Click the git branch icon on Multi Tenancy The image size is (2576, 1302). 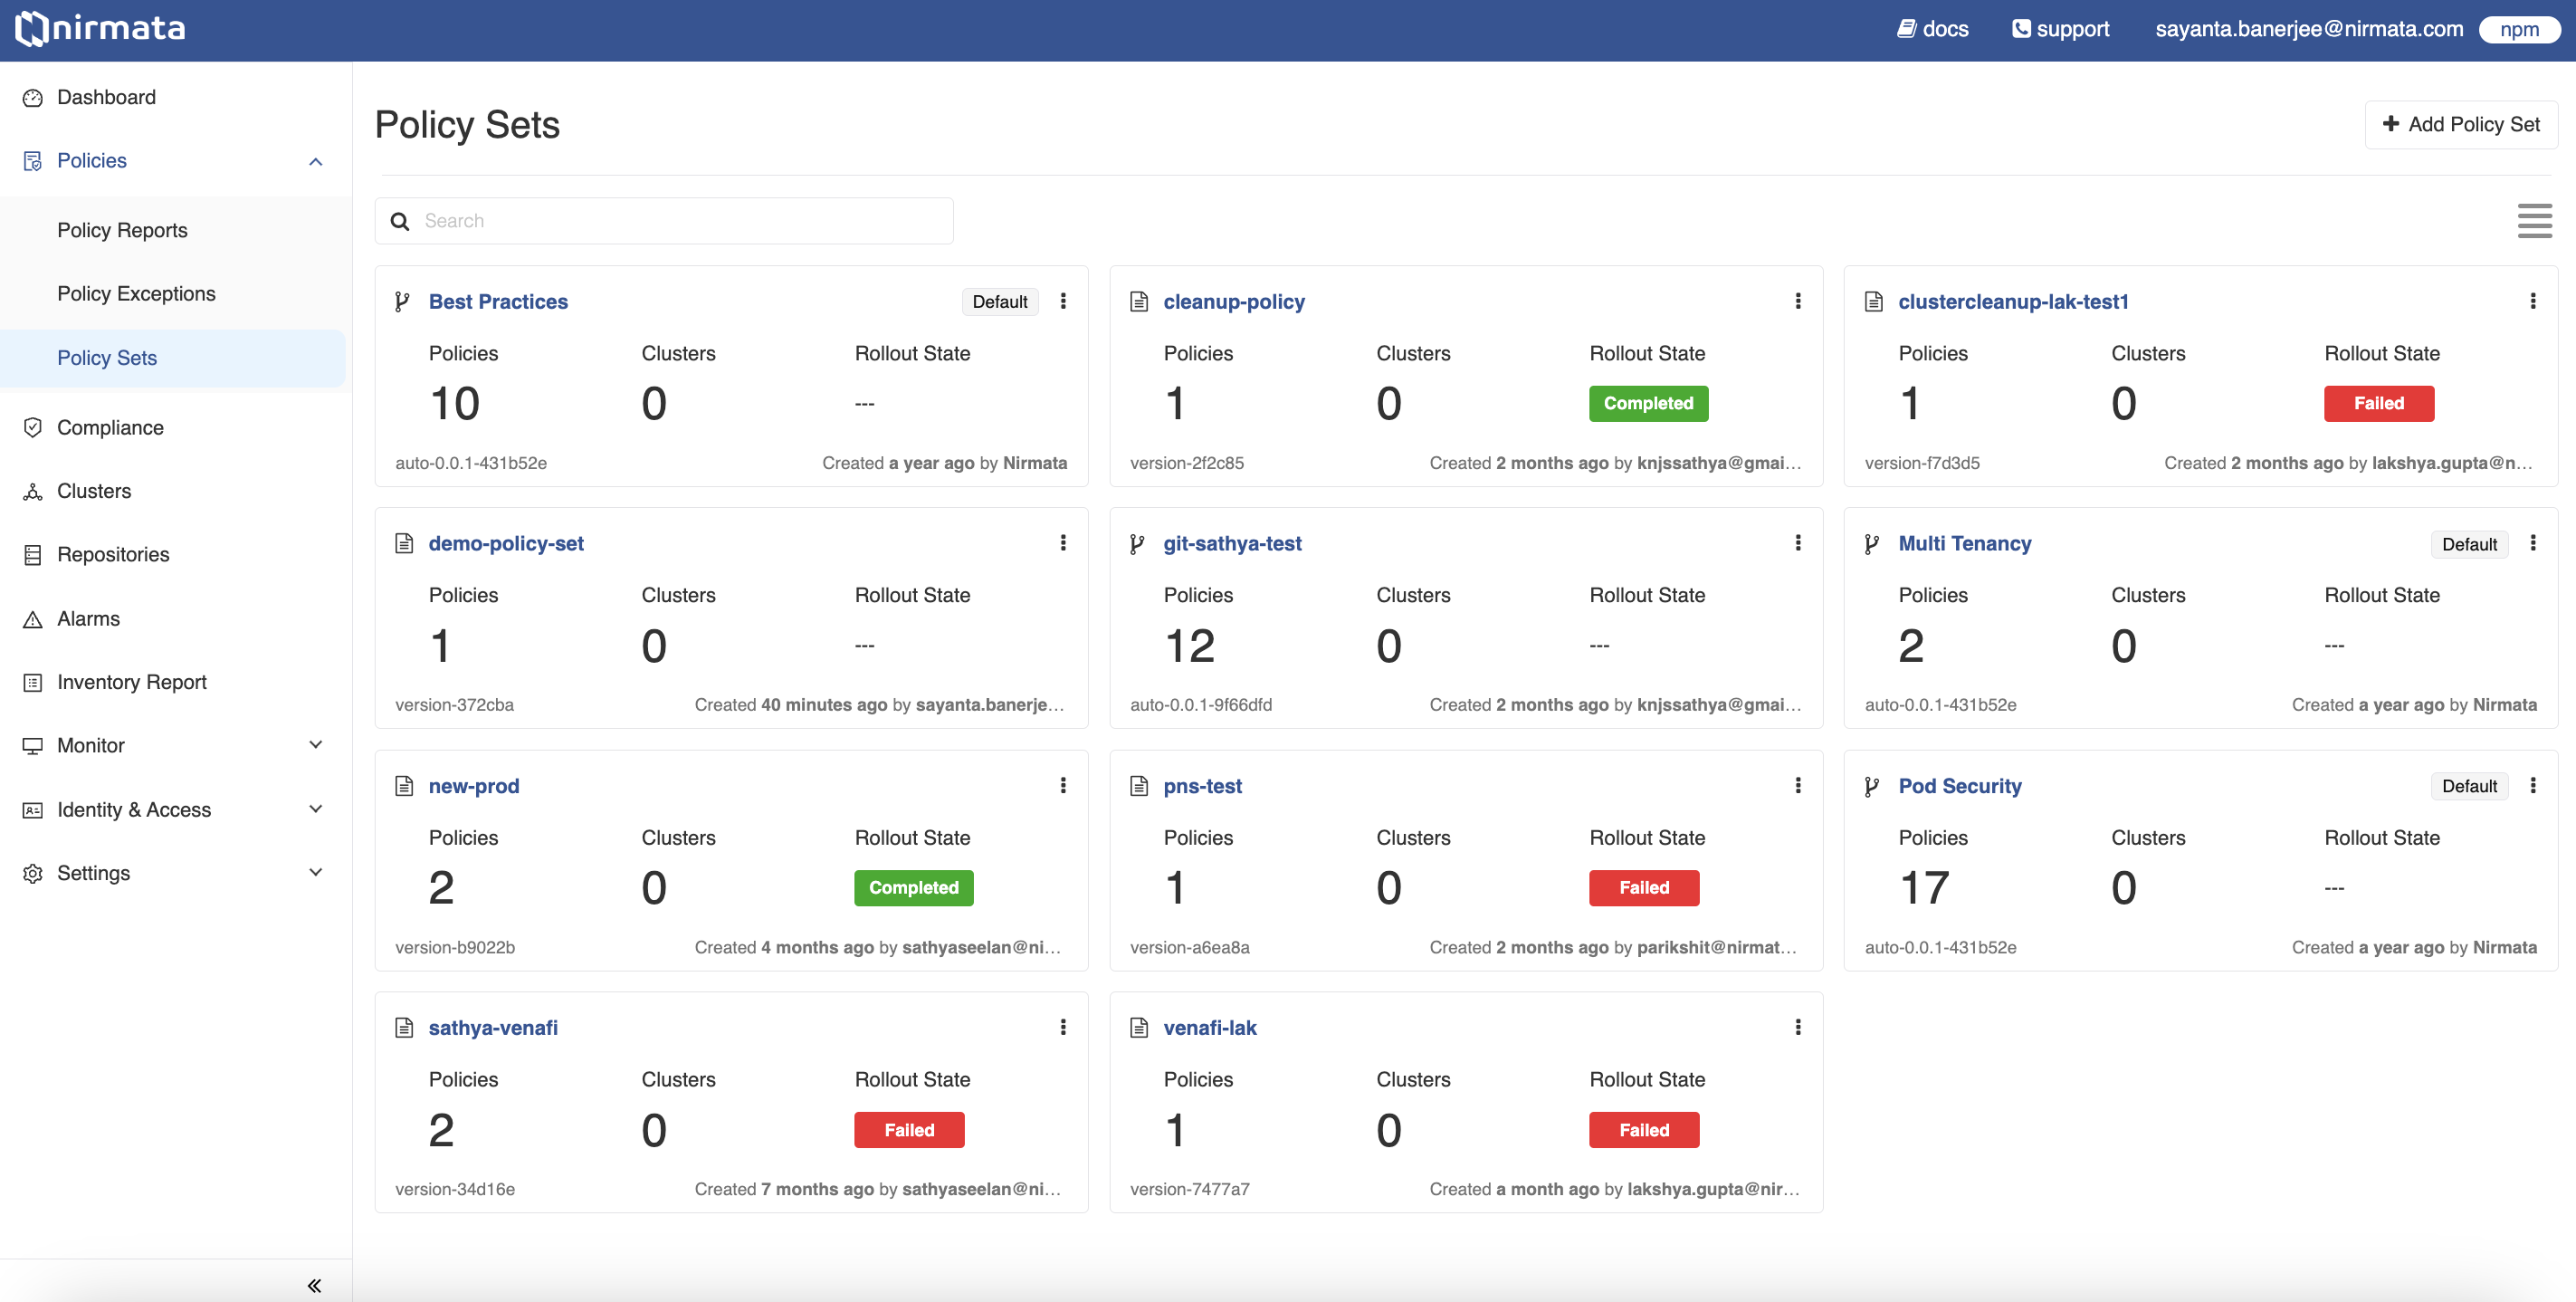pos(1872,544)
